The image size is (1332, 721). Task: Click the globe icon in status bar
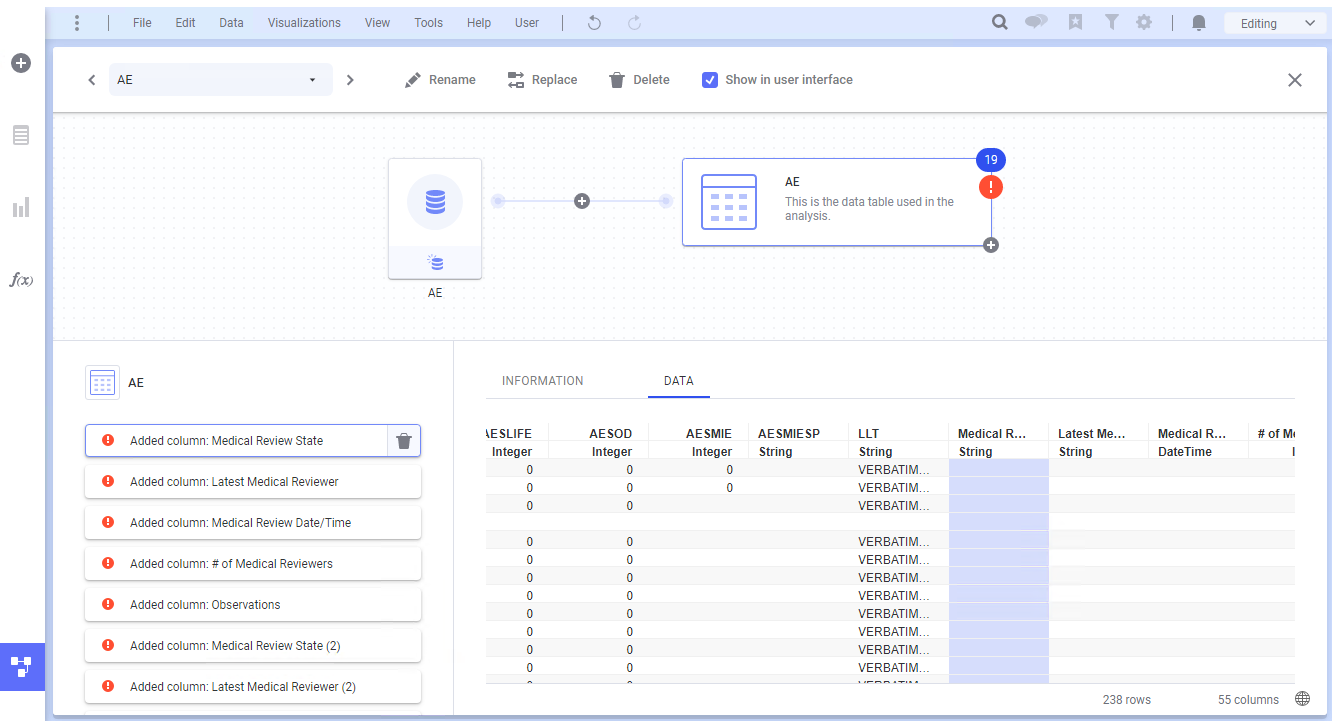[1302, 699]
